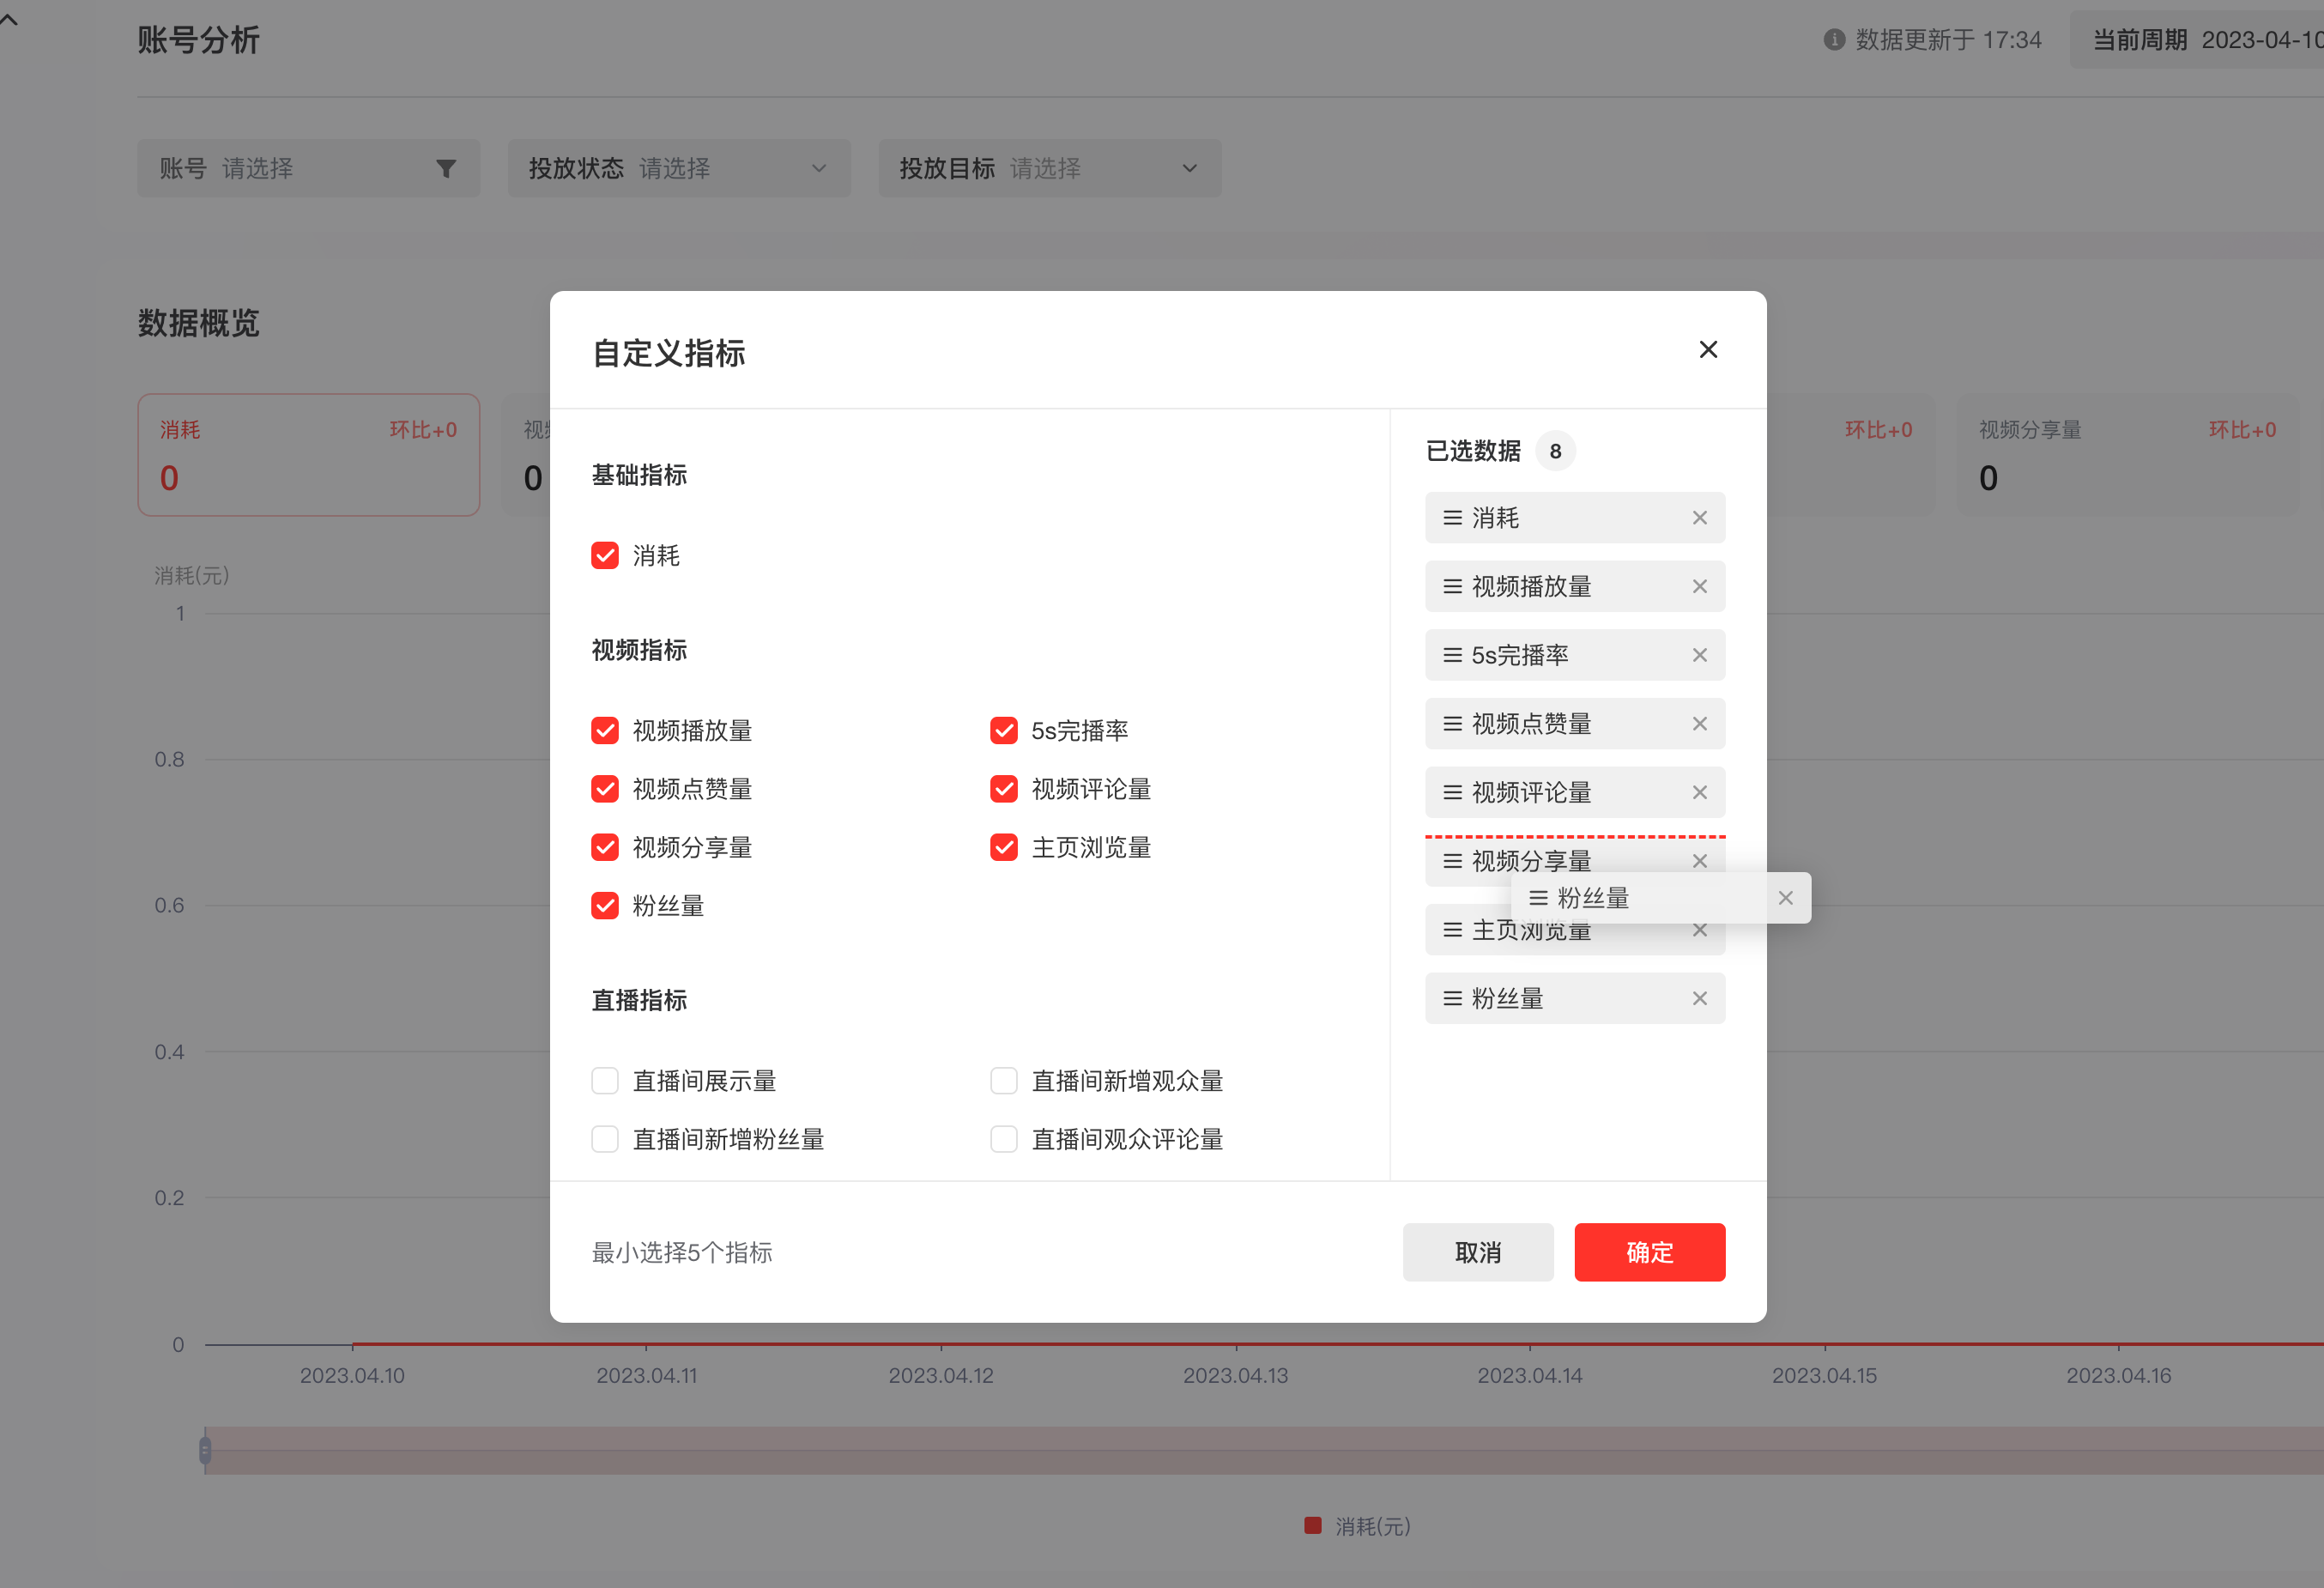The height and width of the screenshot is (1588, 2324).
Task: Enable 直播间展示量 checkbox
Action: click(605, 1081)
